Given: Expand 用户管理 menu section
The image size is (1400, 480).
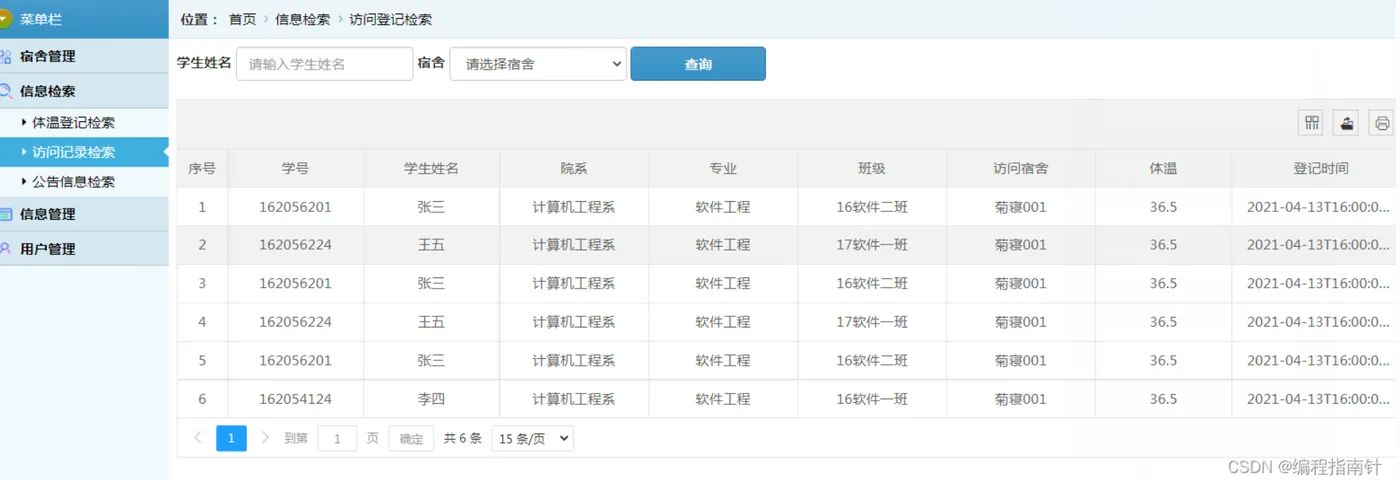Looking at the screenshot, I should tap(84, 249).
